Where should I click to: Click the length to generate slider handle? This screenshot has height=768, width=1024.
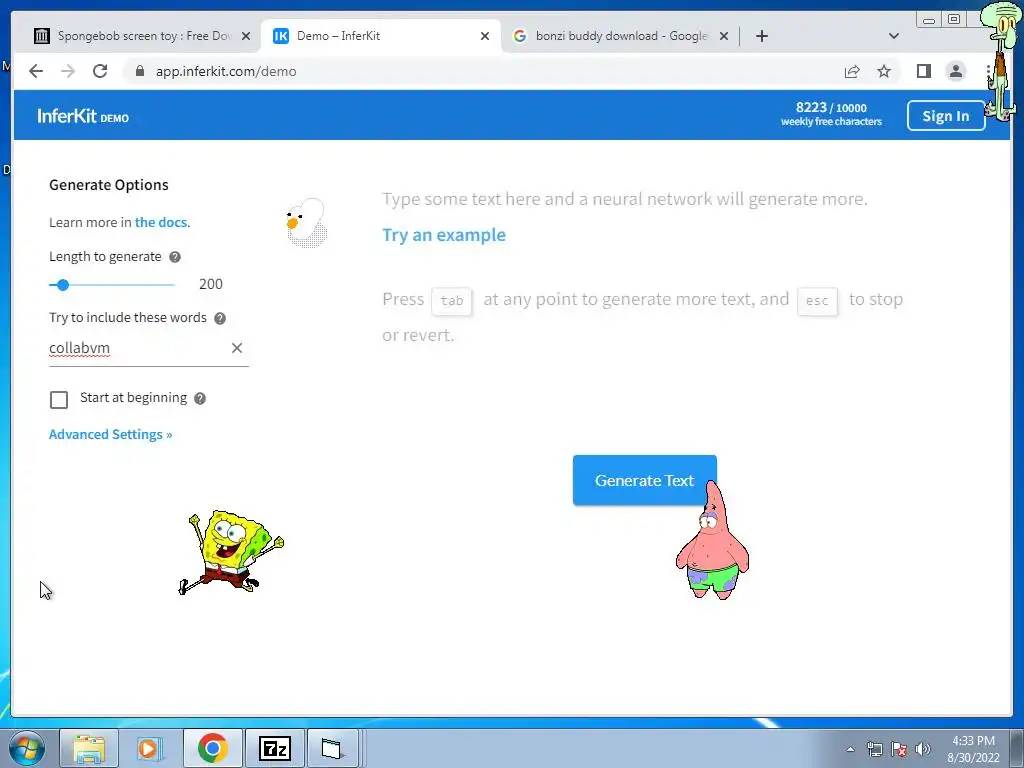[x=63, y=285]
